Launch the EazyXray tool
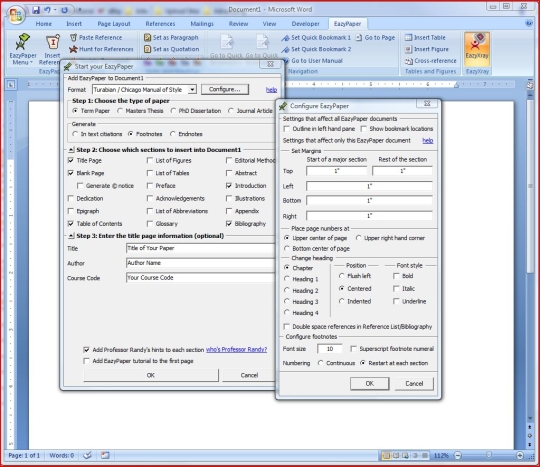The width and height of the screenshot is (540, 467). 477,49
